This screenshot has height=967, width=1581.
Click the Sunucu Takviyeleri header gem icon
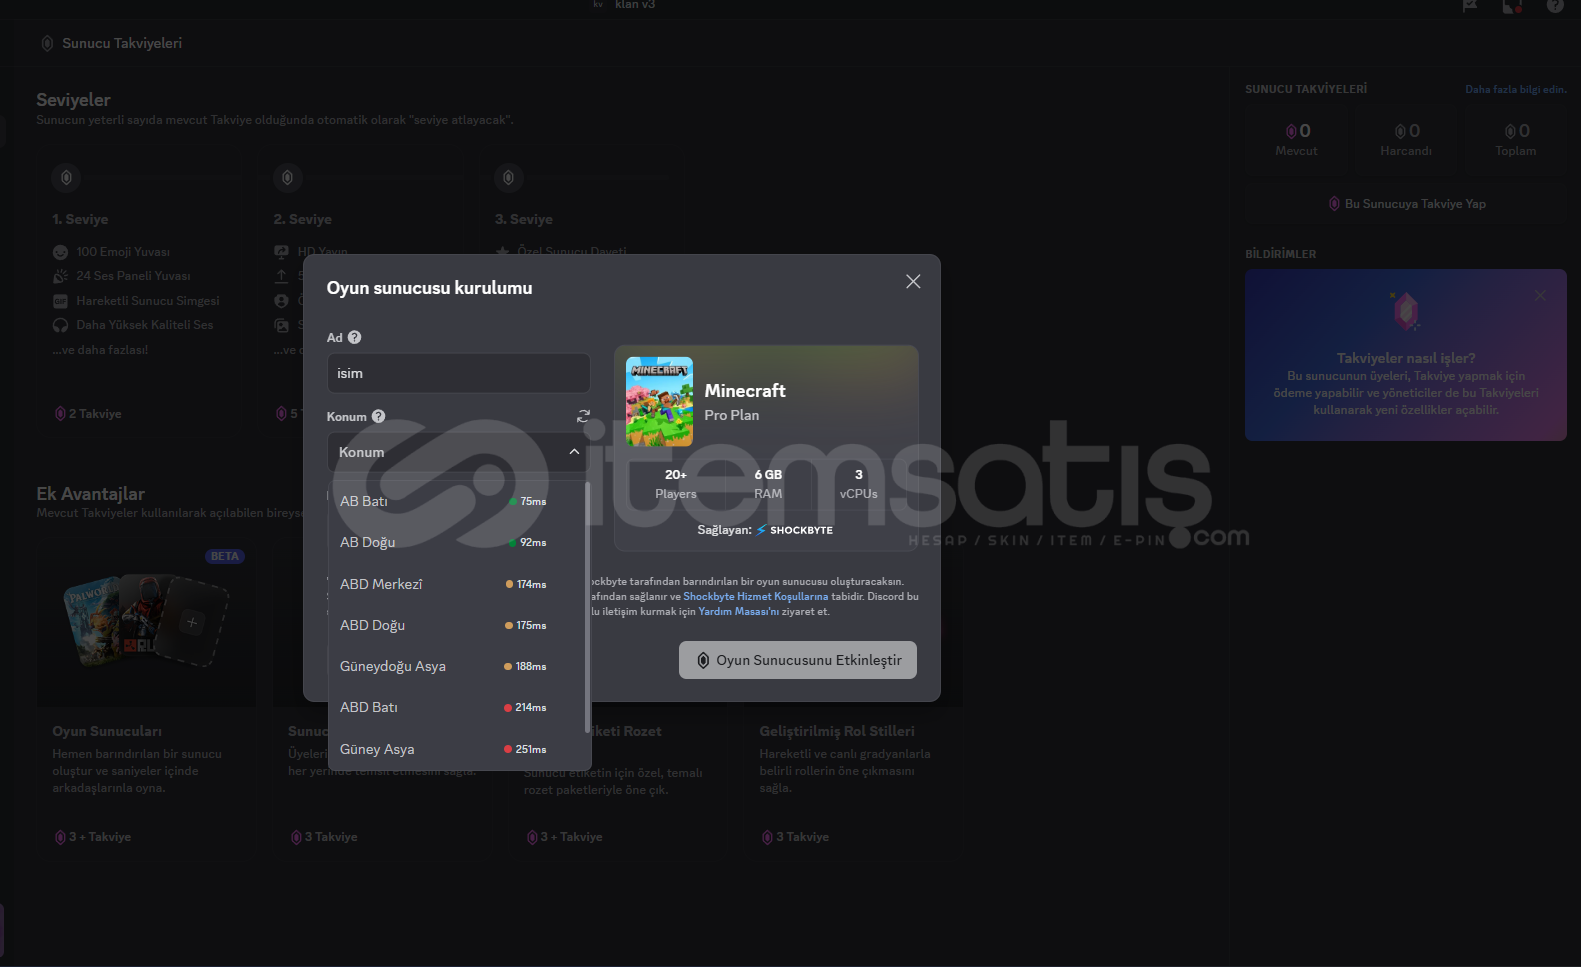click(47, 43)
